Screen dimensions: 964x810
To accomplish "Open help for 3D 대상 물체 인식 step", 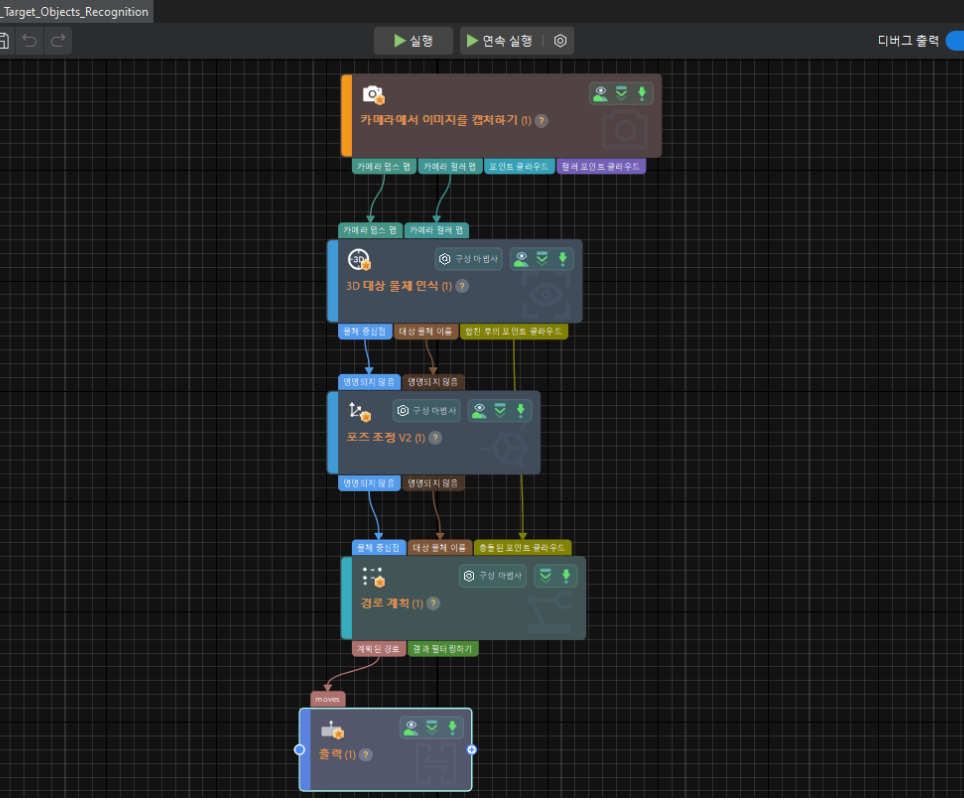I will (461, 286).
